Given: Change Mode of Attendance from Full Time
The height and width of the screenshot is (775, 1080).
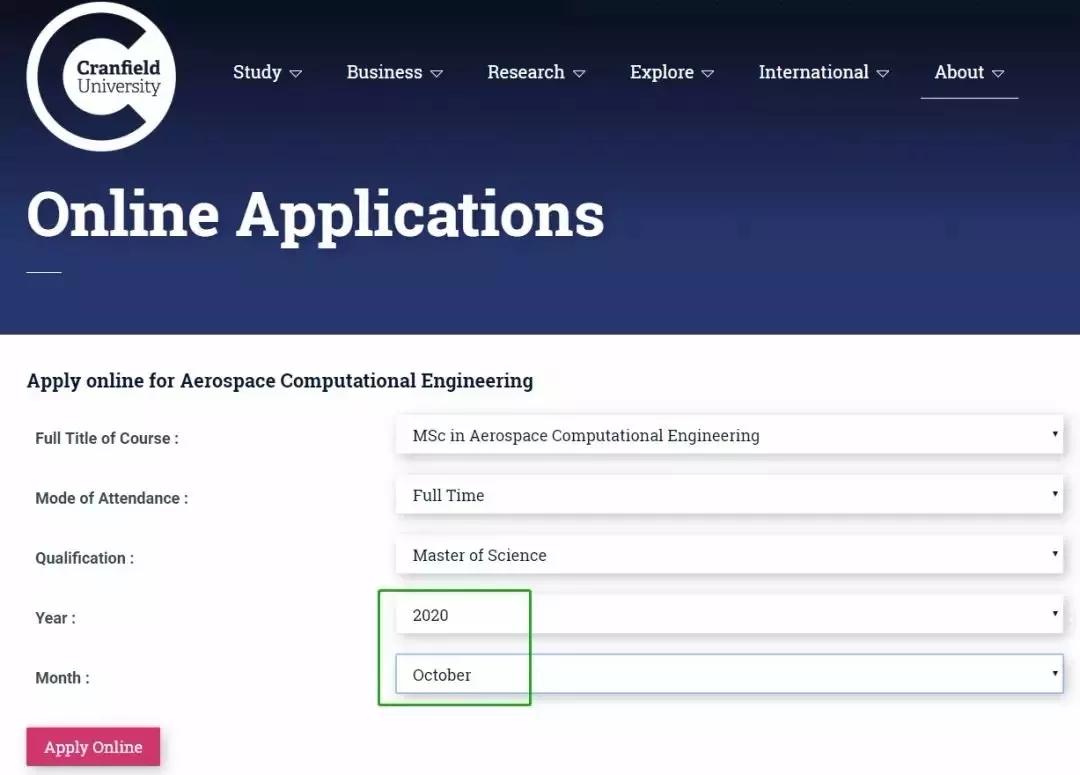Looking at the screenshot, I should click(x=728, y=495).
